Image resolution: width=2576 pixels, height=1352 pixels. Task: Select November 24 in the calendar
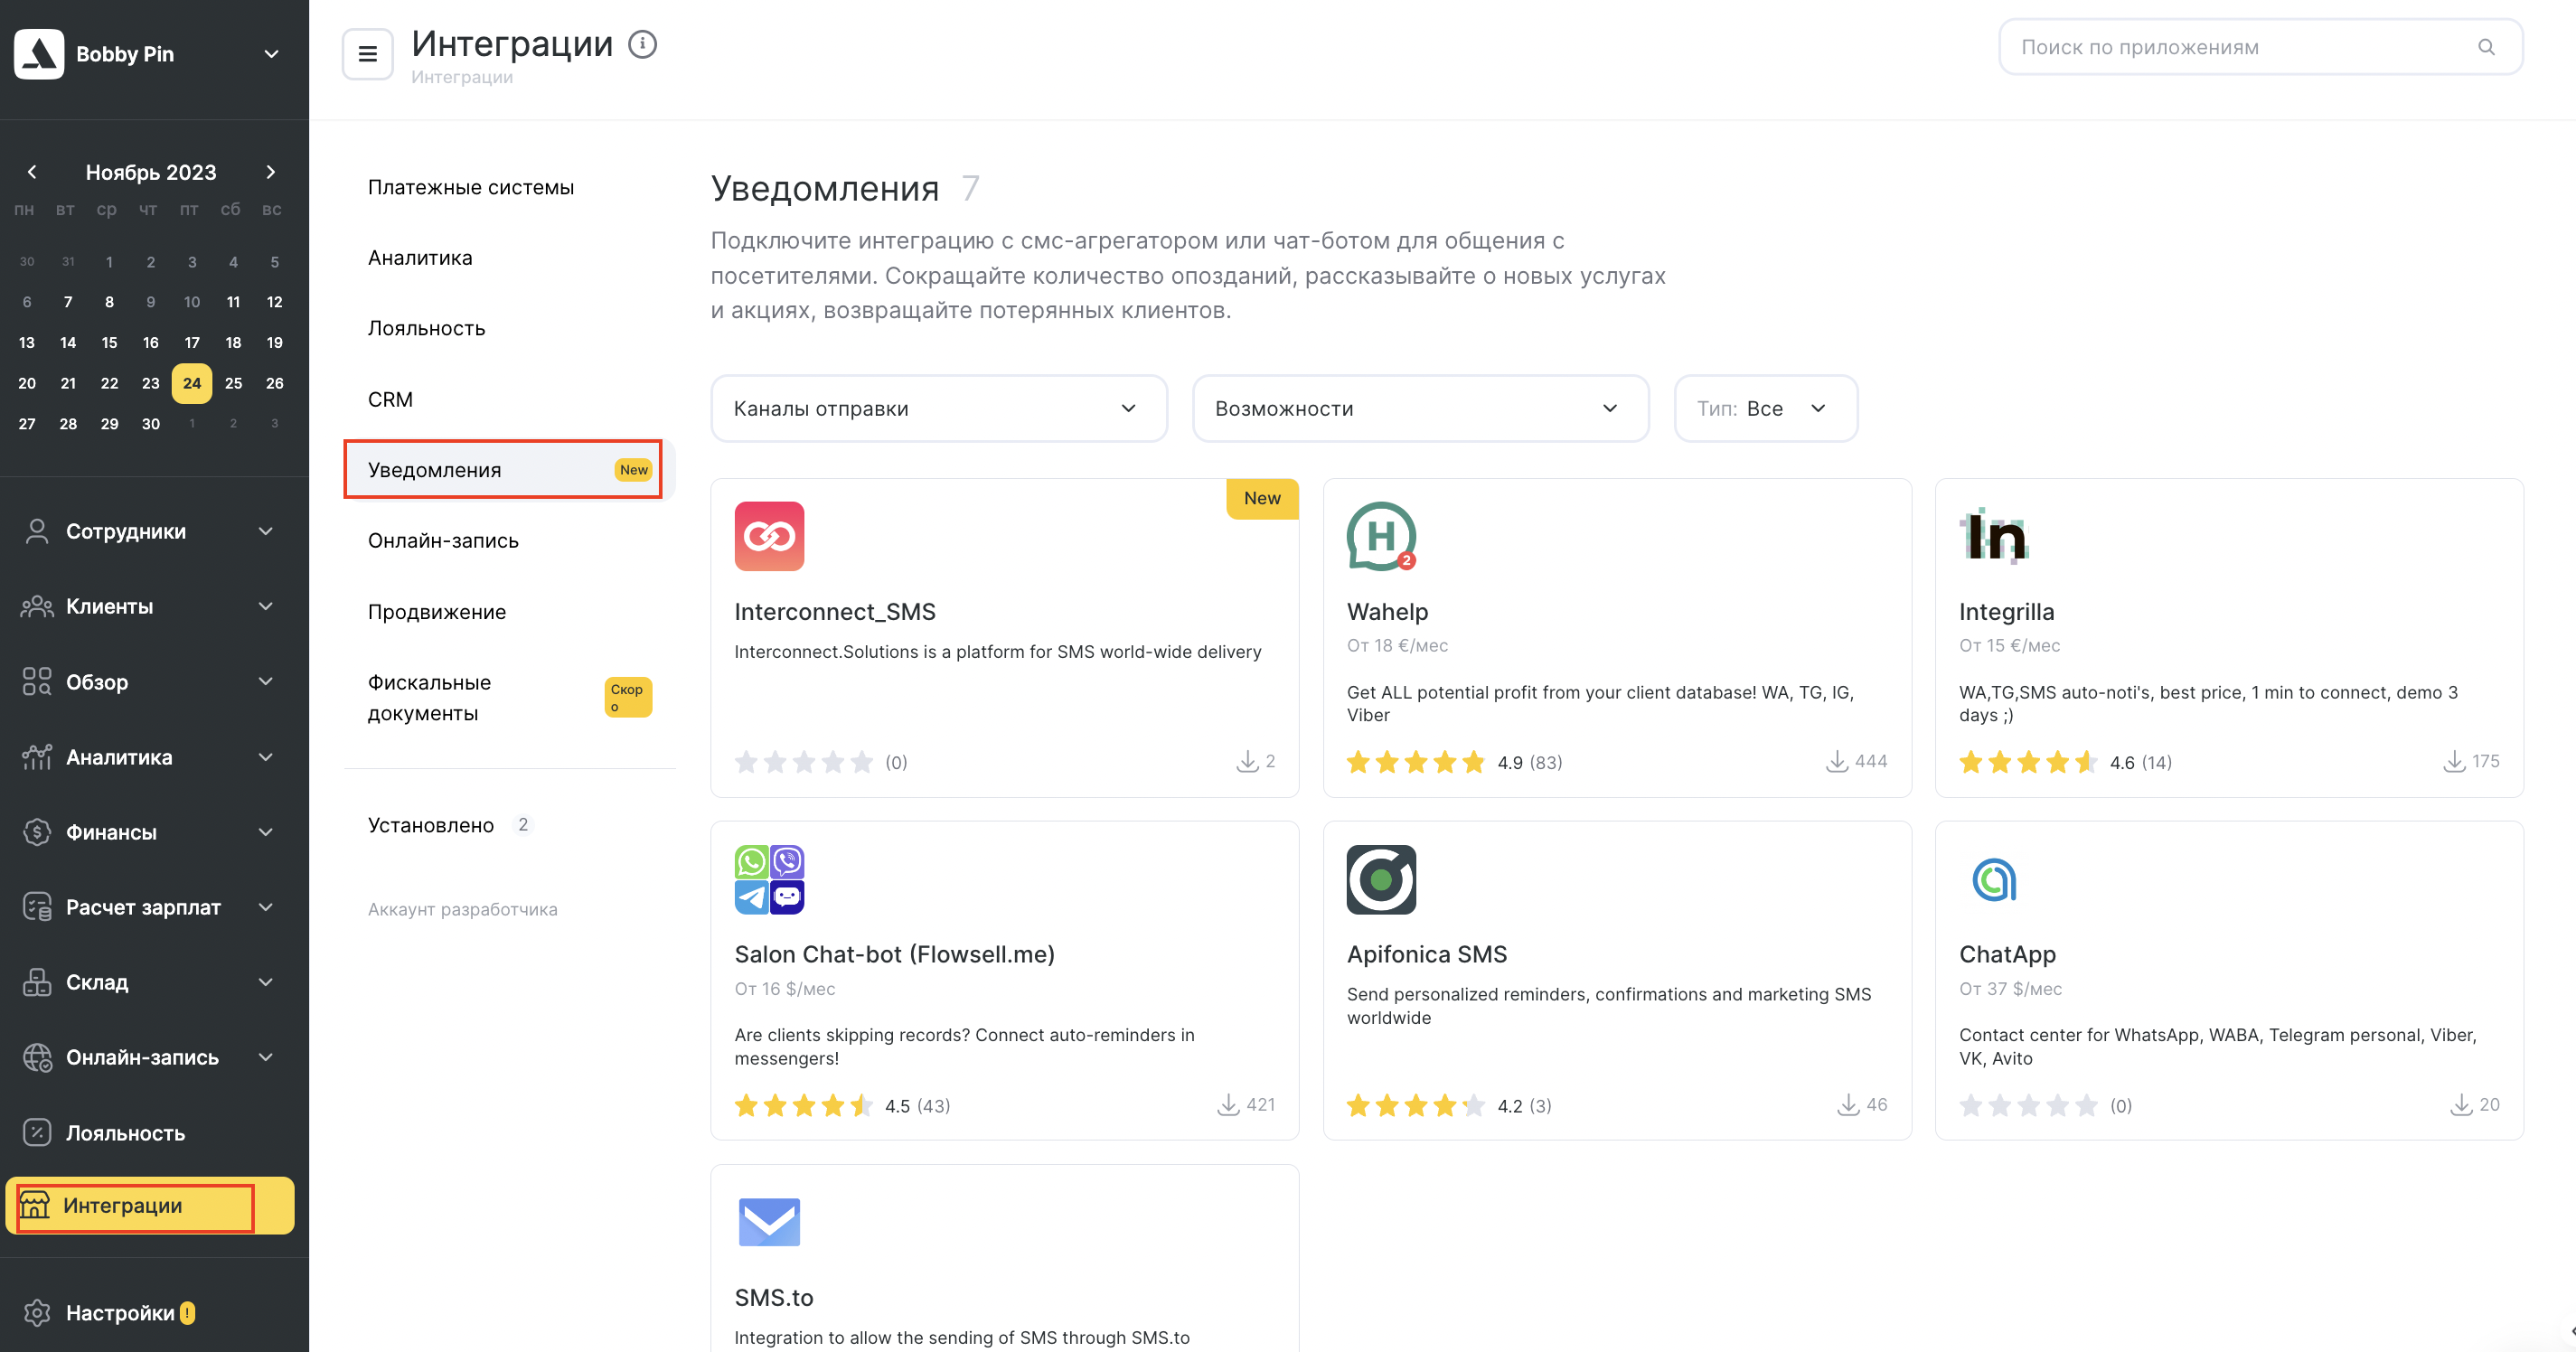[x=192, y=383]
